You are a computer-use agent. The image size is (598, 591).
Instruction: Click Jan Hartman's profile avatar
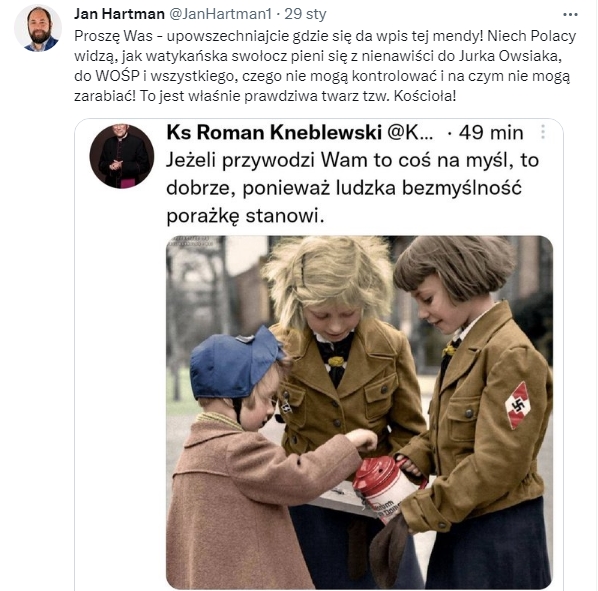click(x=38, y=28)
